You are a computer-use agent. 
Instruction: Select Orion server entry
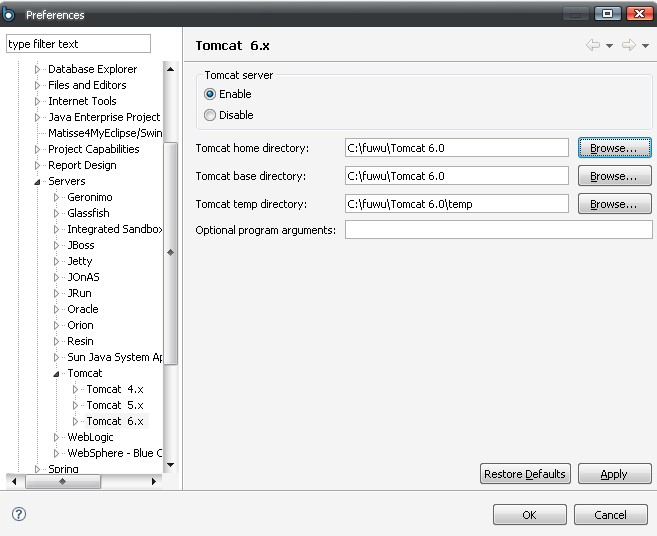[x=80, y=325]
